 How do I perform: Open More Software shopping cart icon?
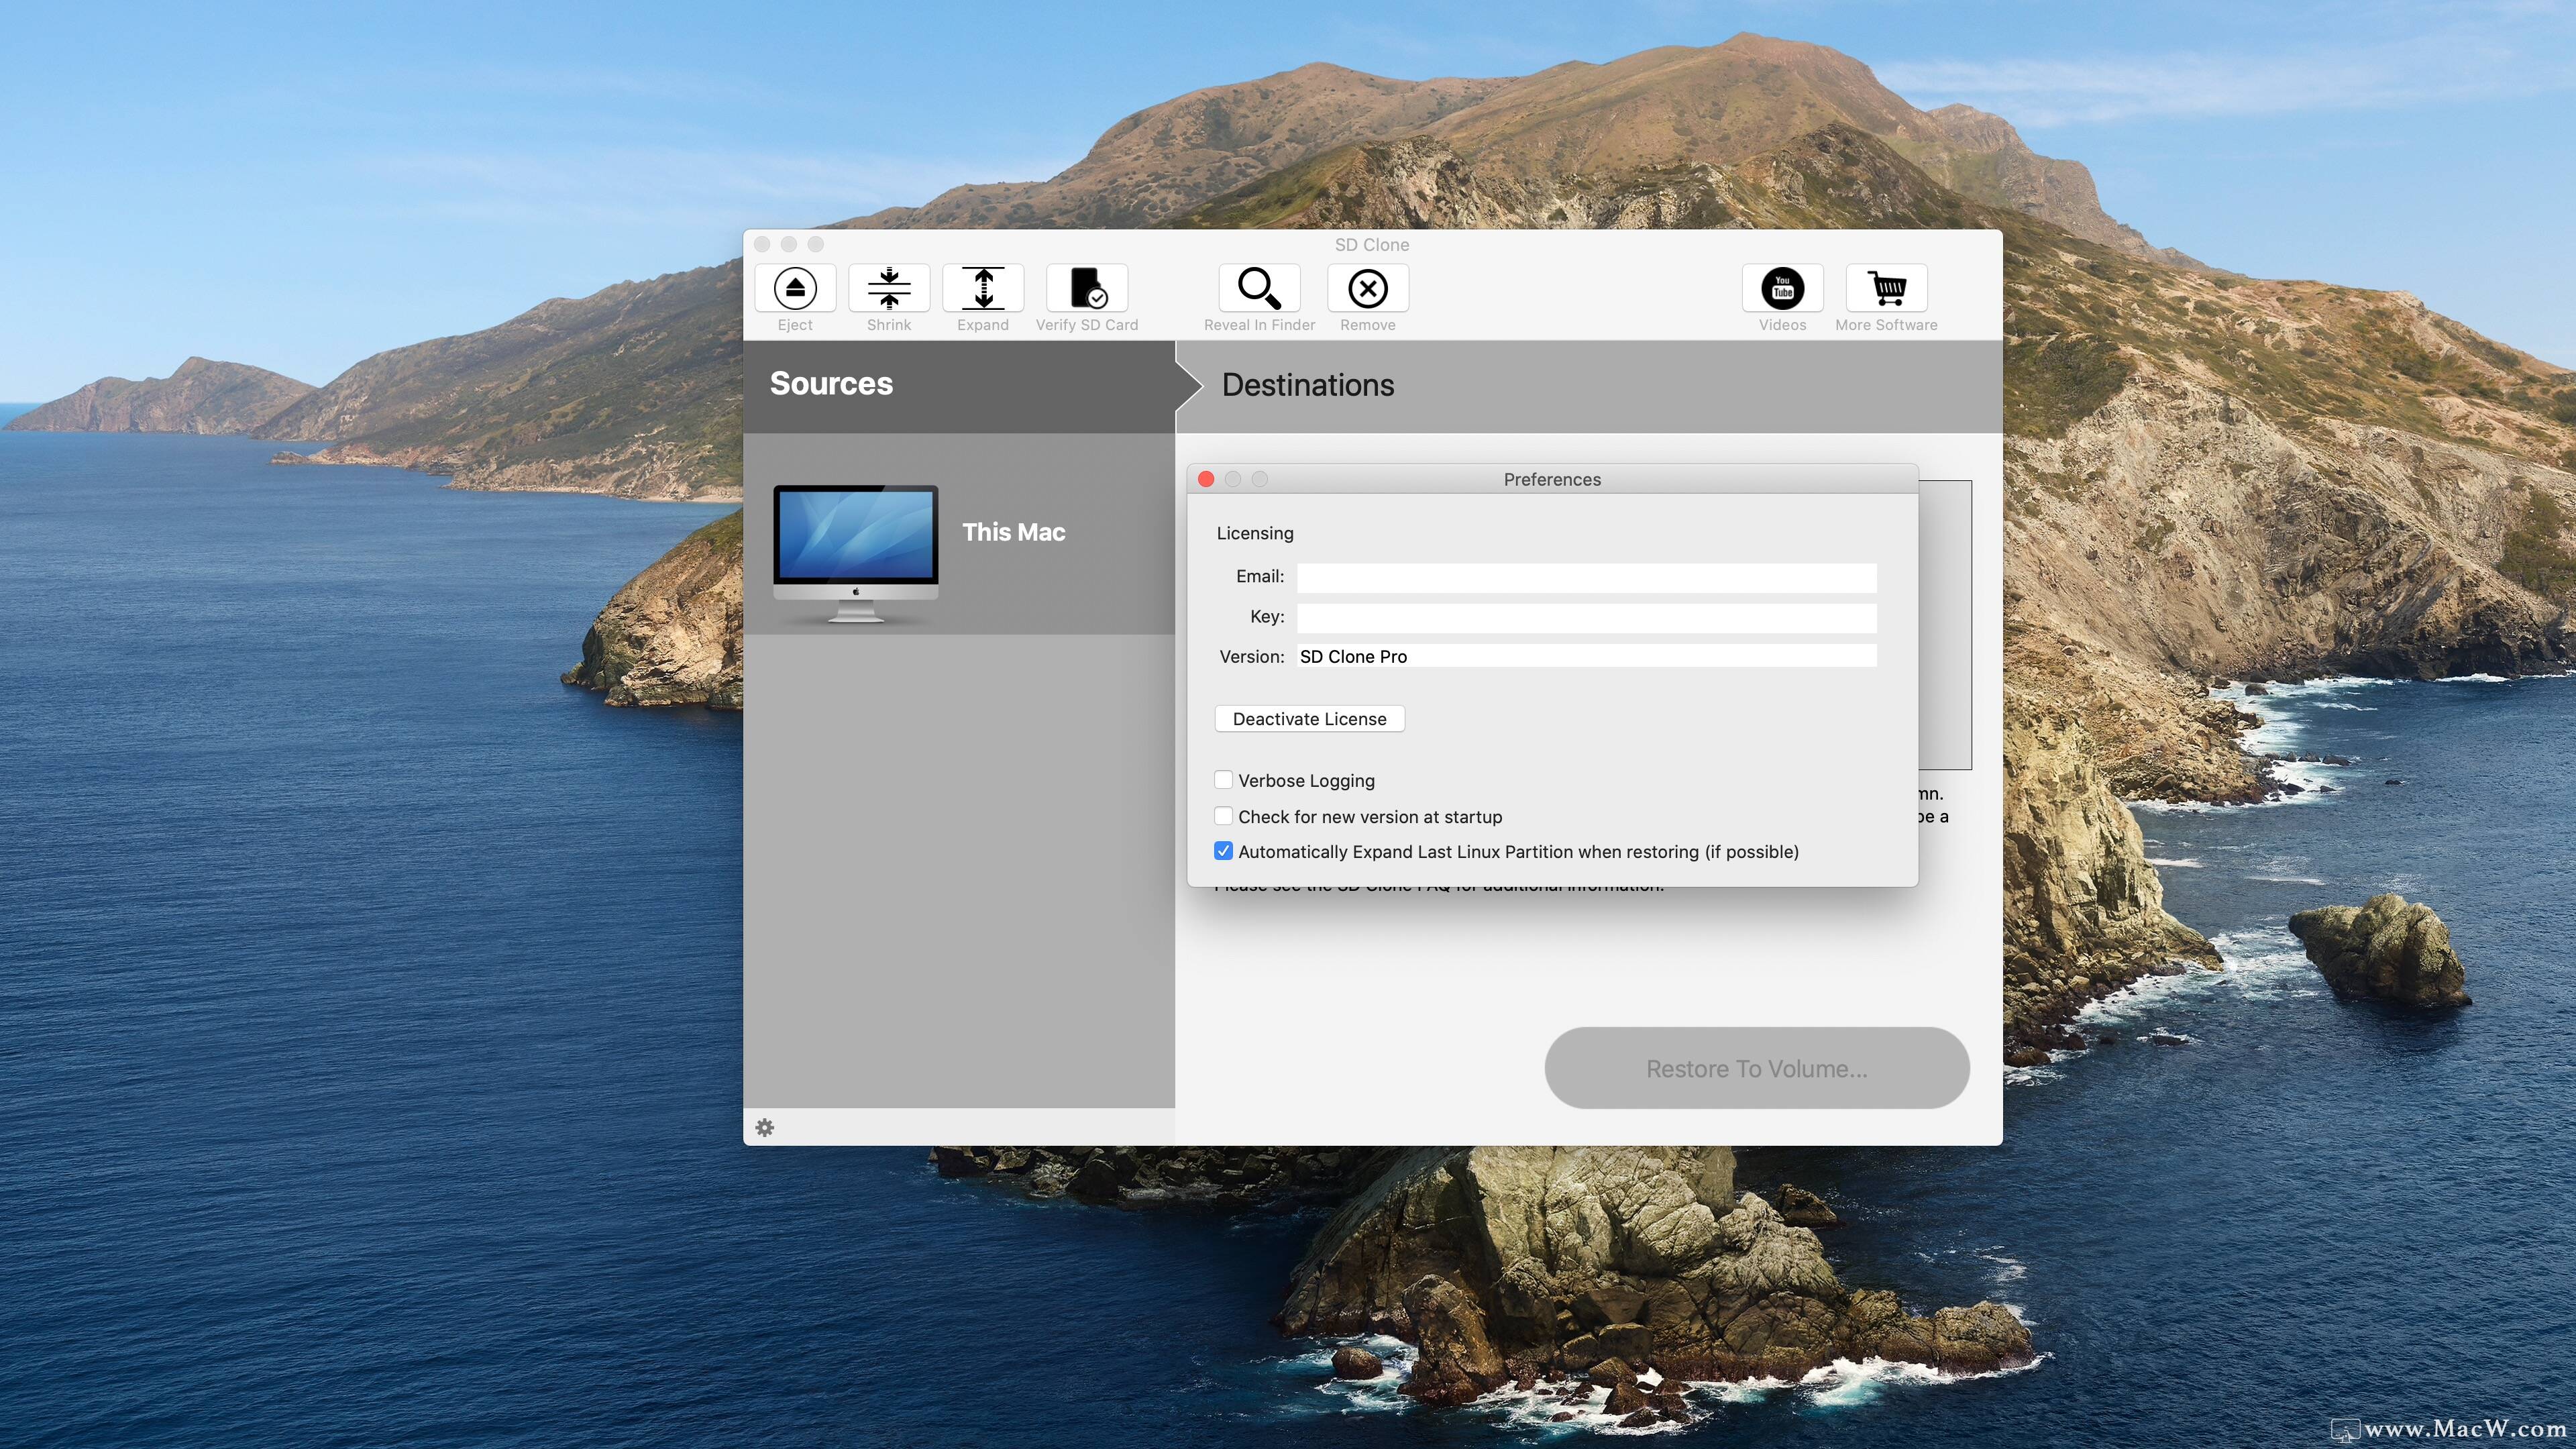(x=1886, y=288)
